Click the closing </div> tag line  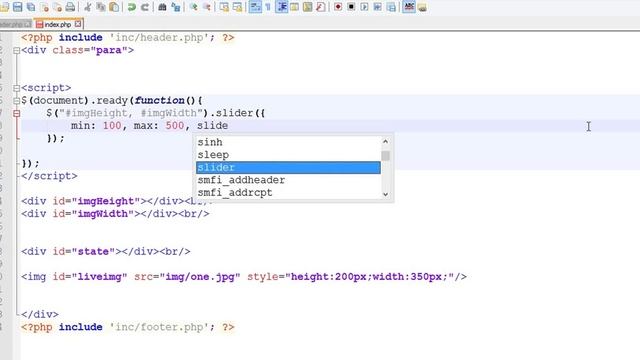[x=40, y=314]
